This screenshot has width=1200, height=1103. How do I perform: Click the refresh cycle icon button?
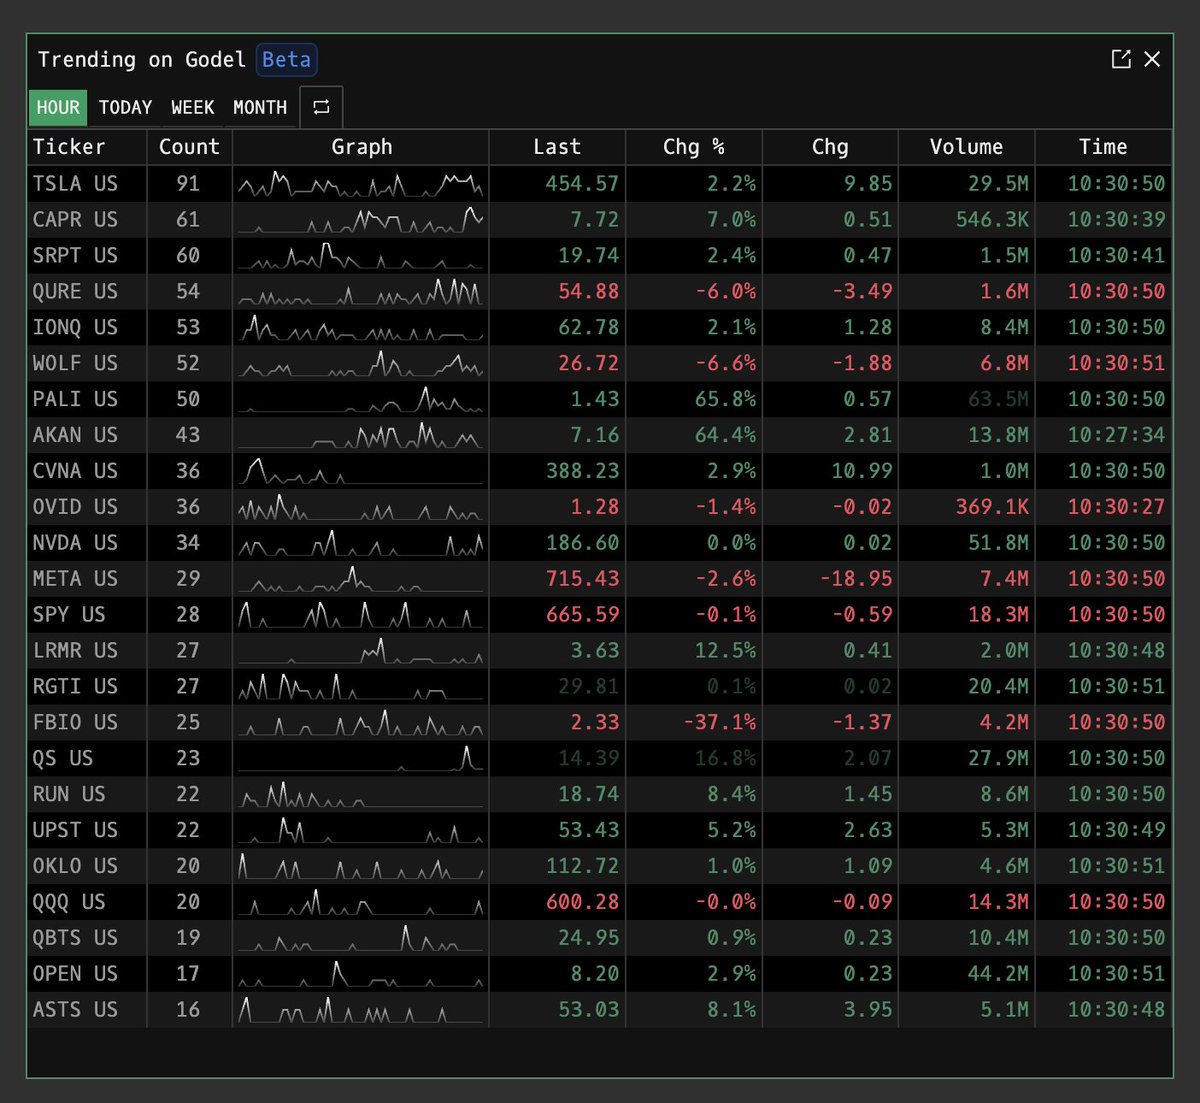[x=321, y=107]
